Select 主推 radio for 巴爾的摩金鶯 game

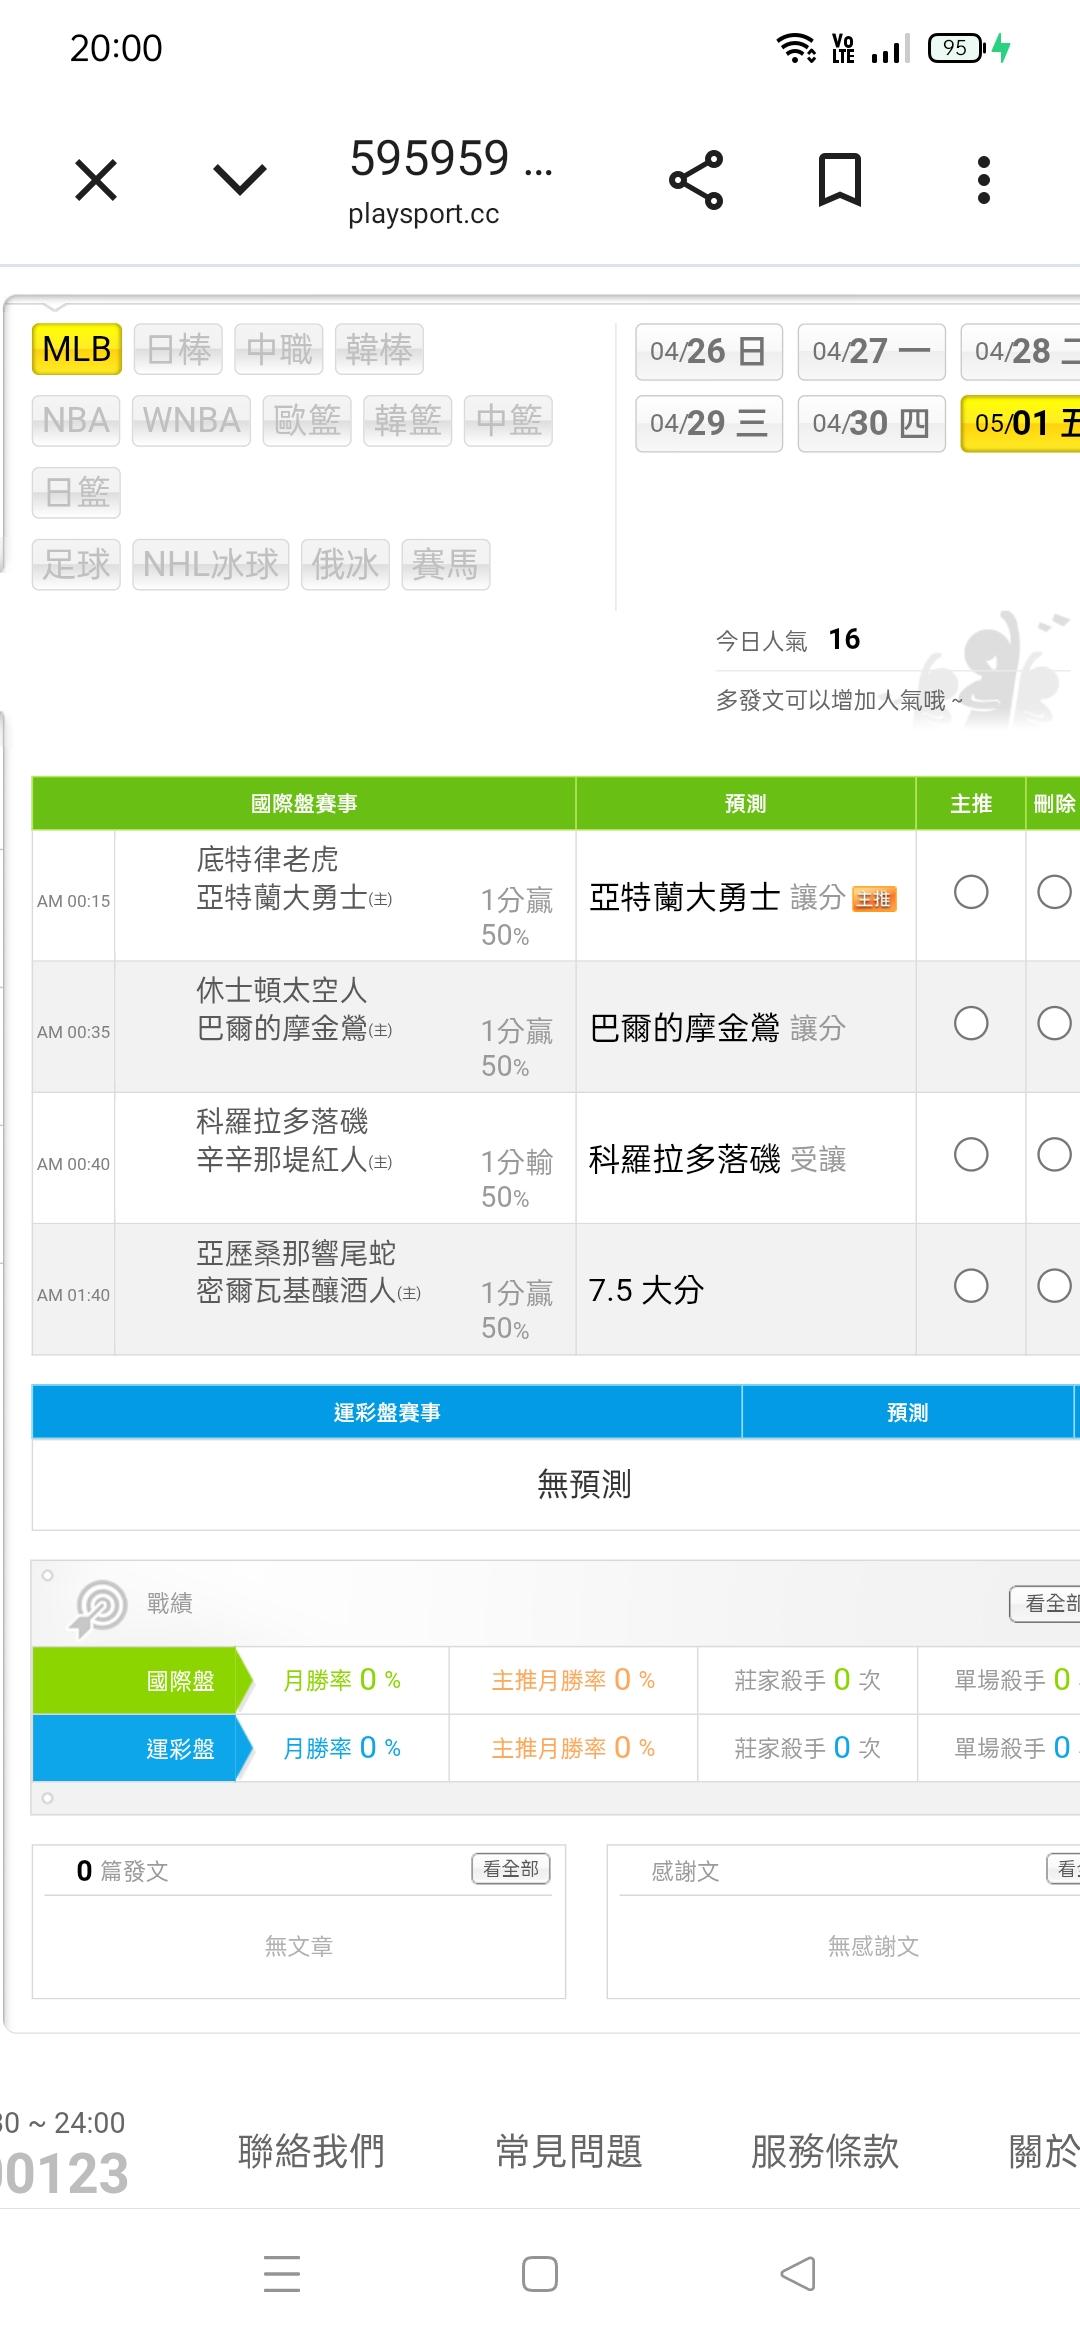pyautogui.click(x=971, y=1023)
